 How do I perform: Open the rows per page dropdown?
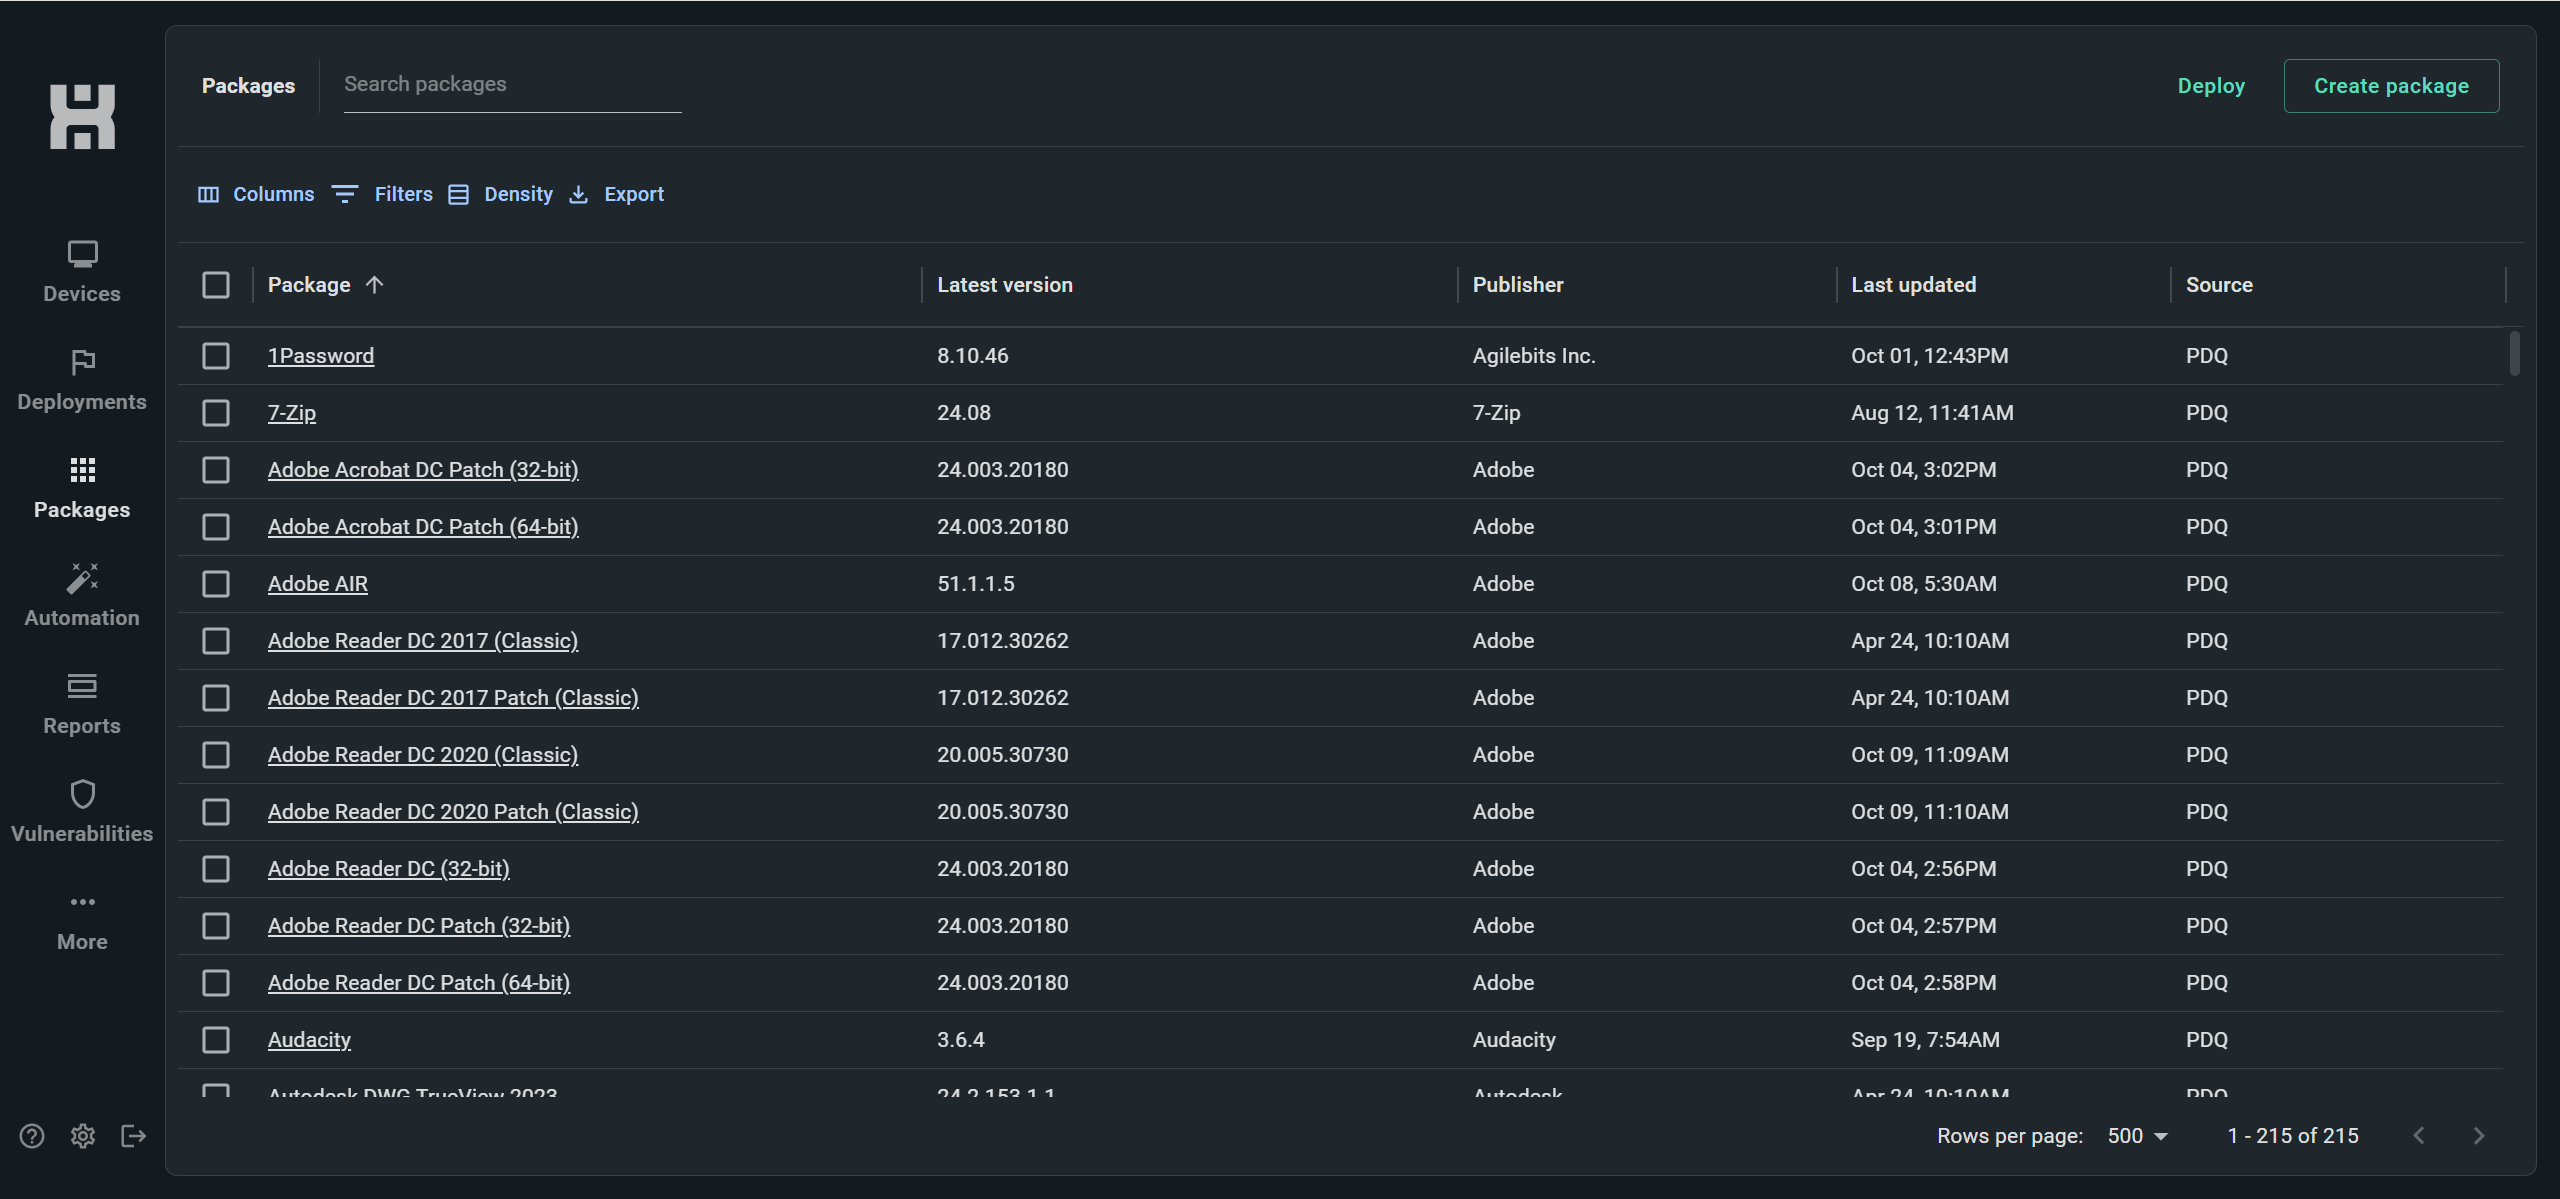2137,1136
